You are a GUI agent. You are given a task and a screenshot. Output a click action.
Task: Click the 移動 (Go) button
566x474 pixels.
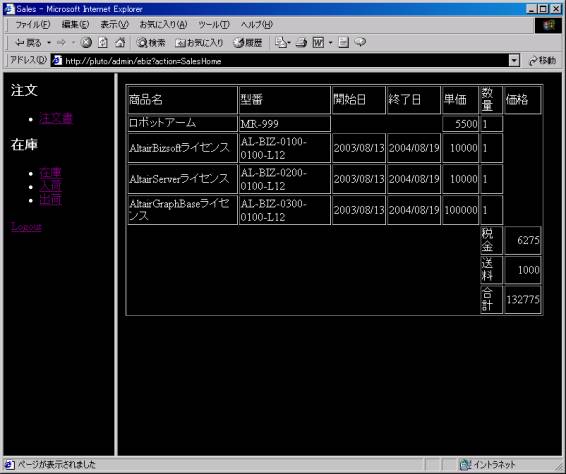tap(542, 61)
